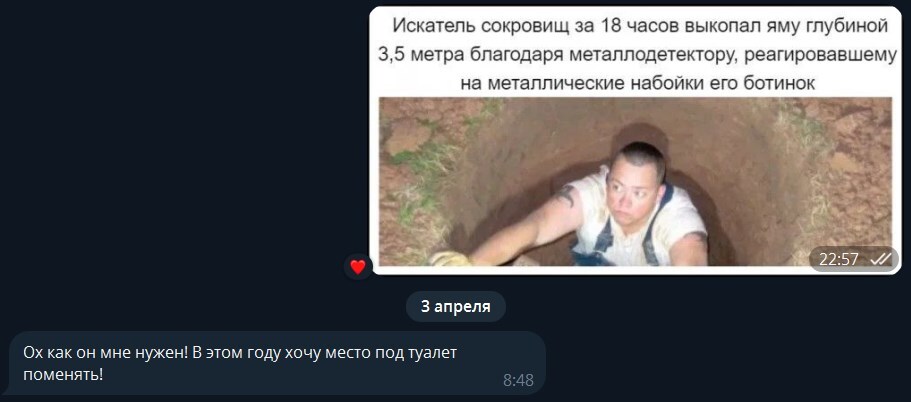Open the photo of man in hole
The image size is (911, 402).
click(x=635, y=181)
